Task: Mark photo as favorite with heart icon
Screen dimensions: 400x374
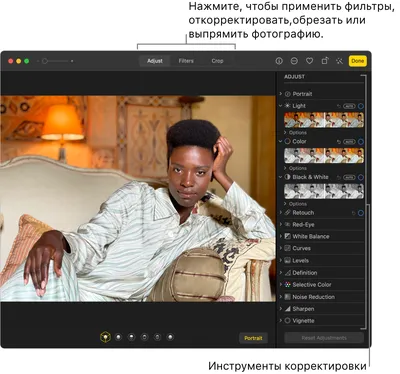Action: 310,61
